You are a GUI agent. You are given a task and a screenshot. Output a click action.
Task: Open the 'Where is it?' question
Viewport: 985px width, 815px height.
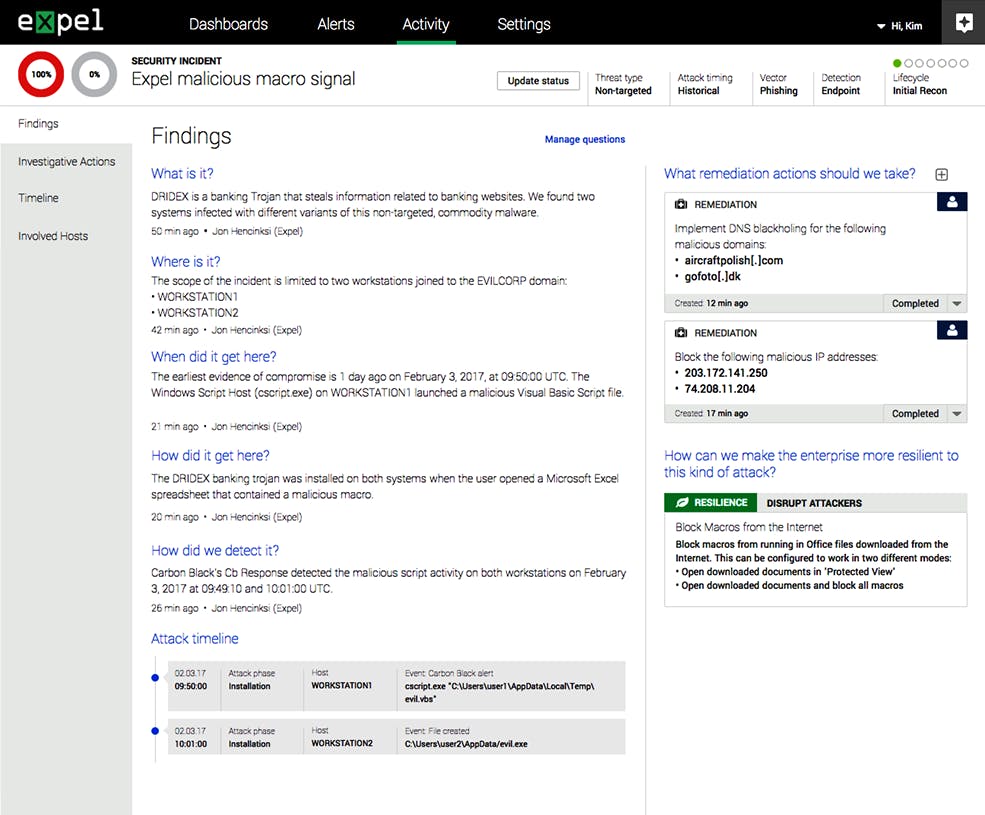tap(185, 261)
